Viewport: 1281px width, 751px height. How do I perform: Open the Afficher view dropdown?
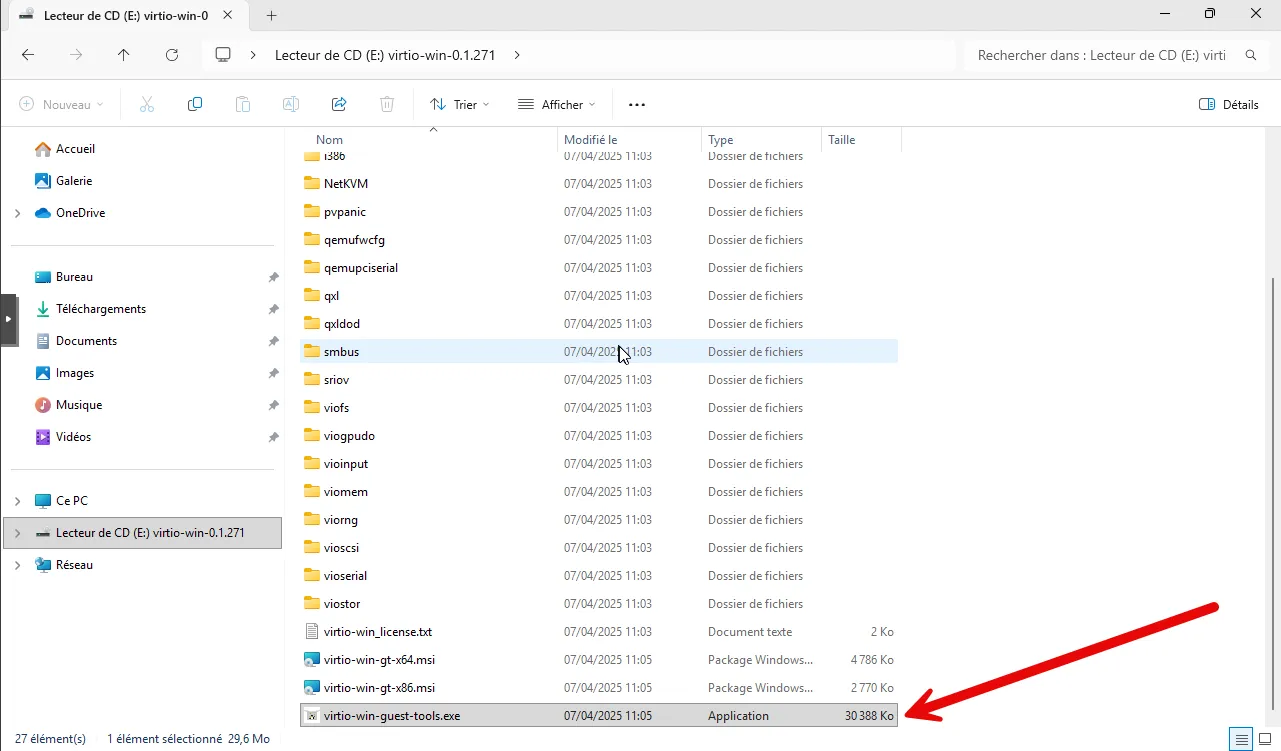556,104
